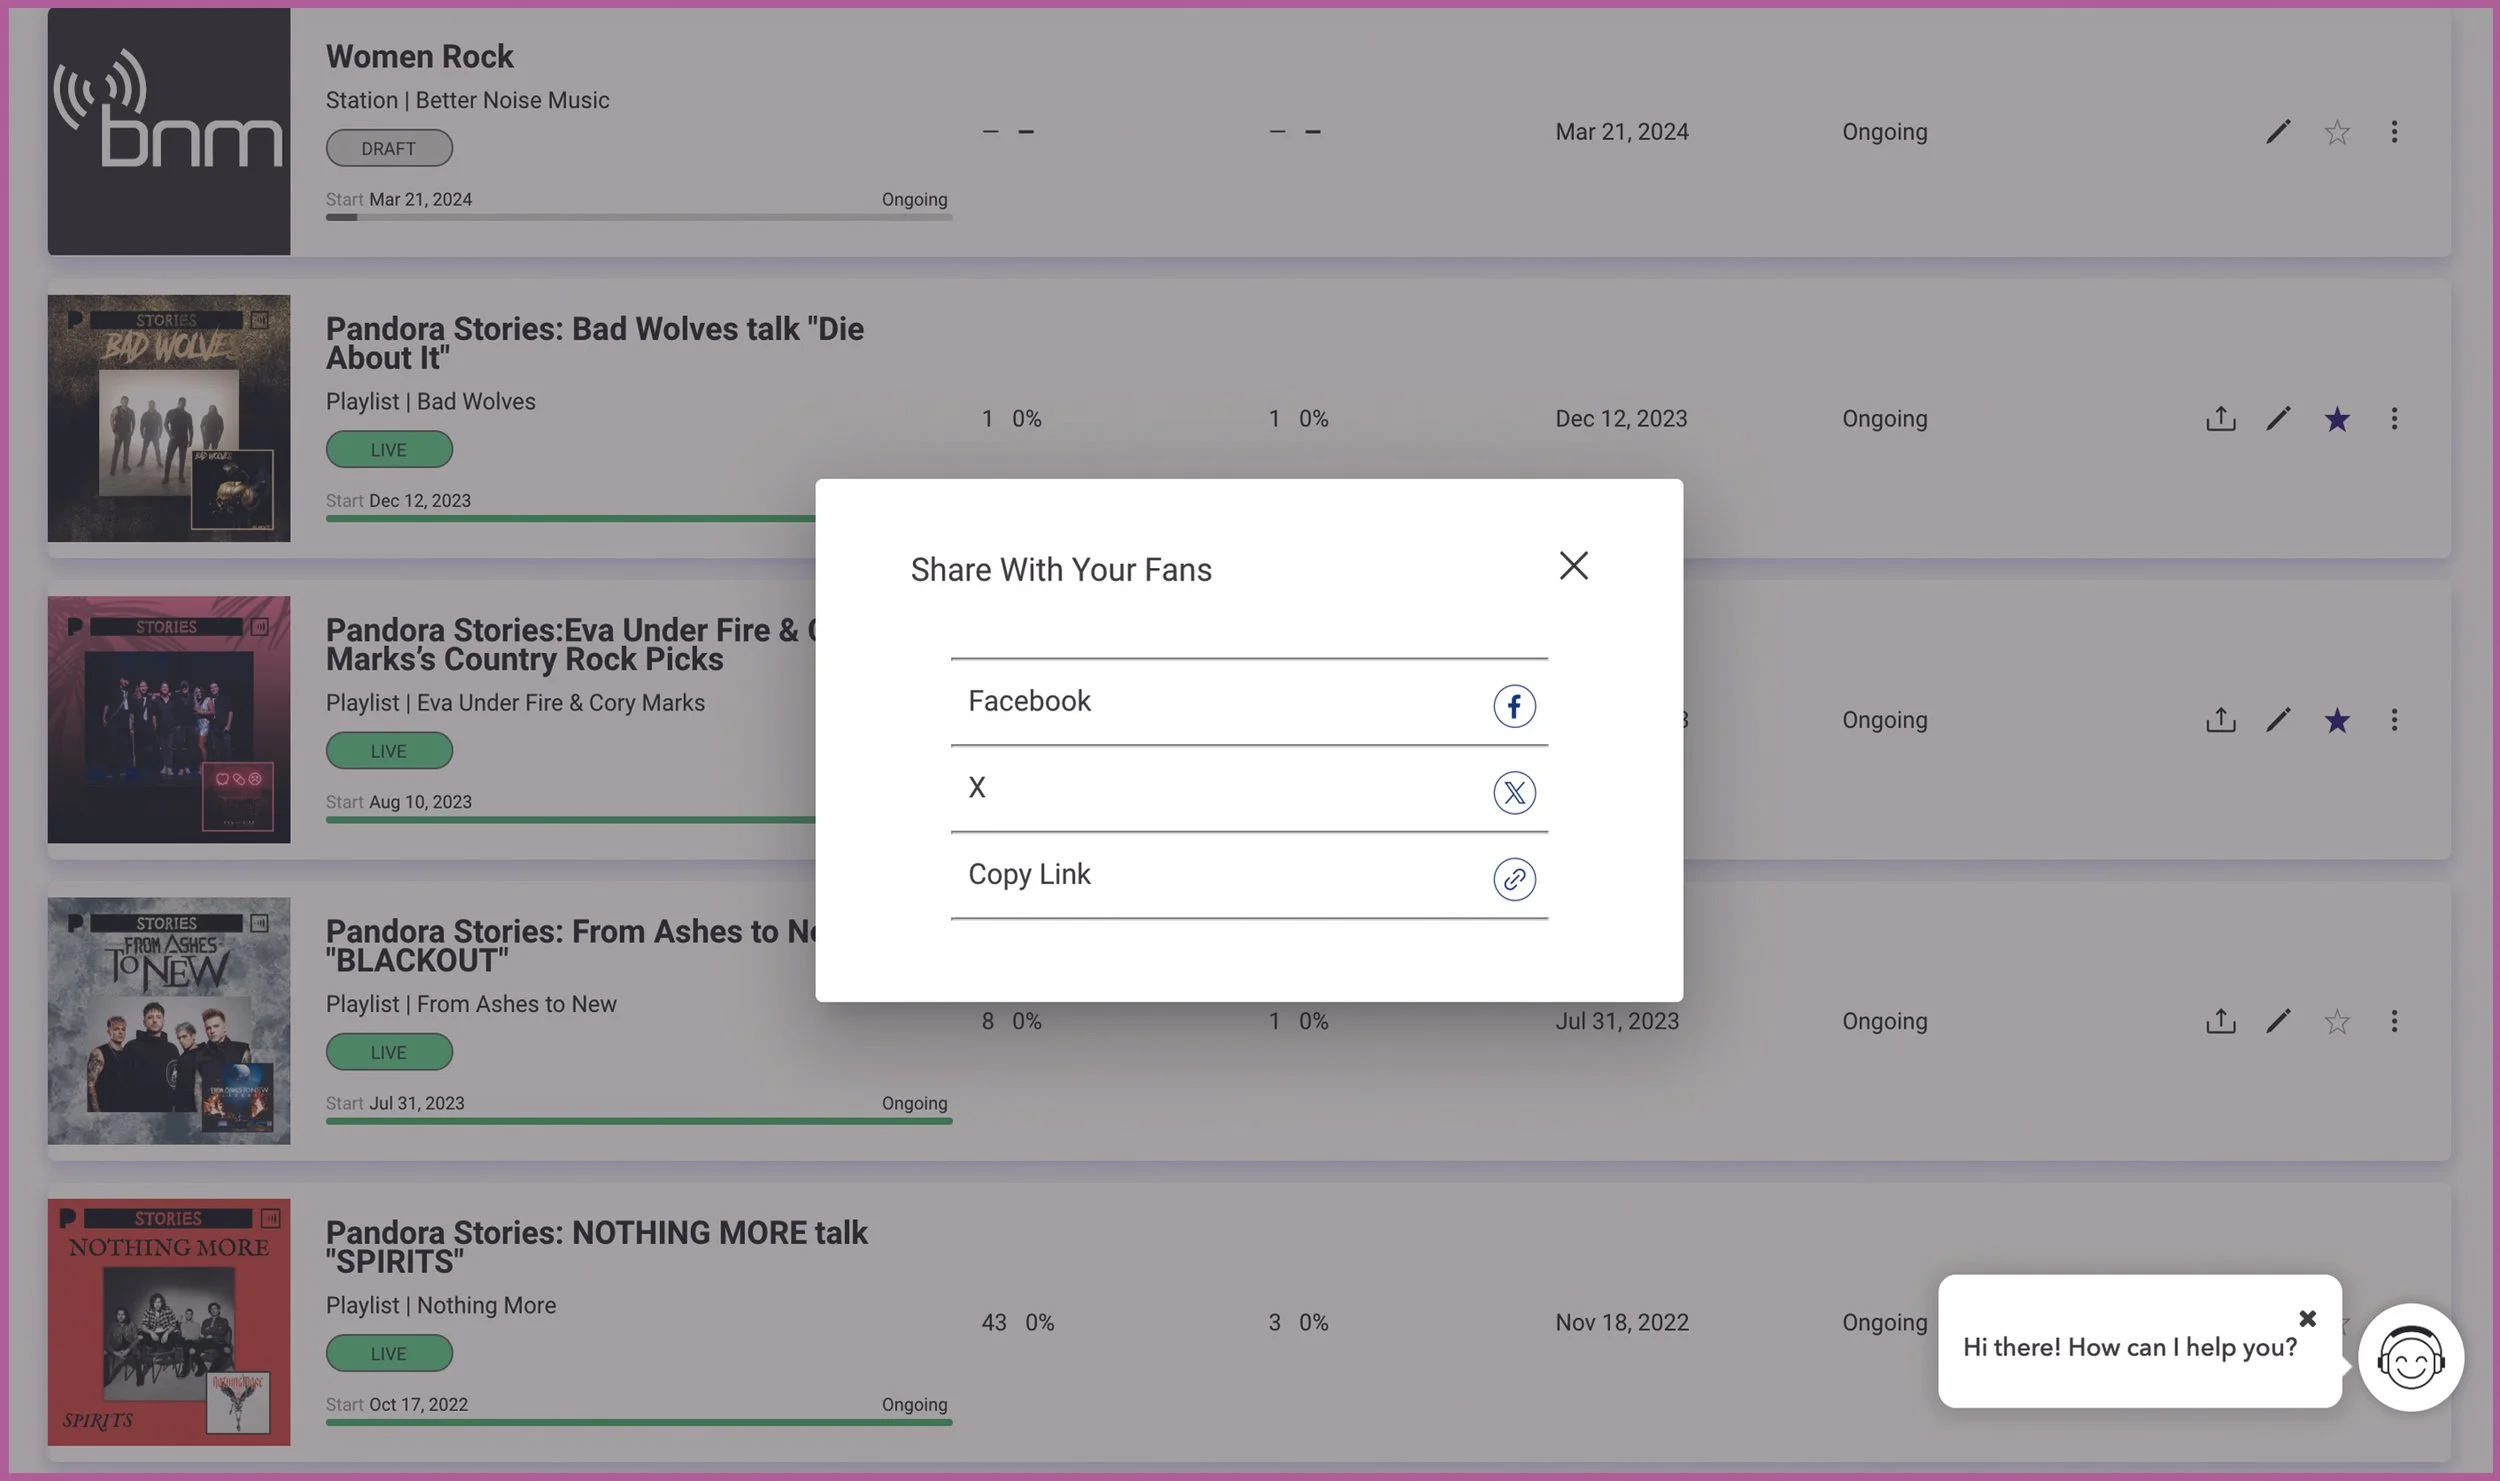Expand more options for From Ashes to New
2500x1481 pixels.
point(2394,1021)
